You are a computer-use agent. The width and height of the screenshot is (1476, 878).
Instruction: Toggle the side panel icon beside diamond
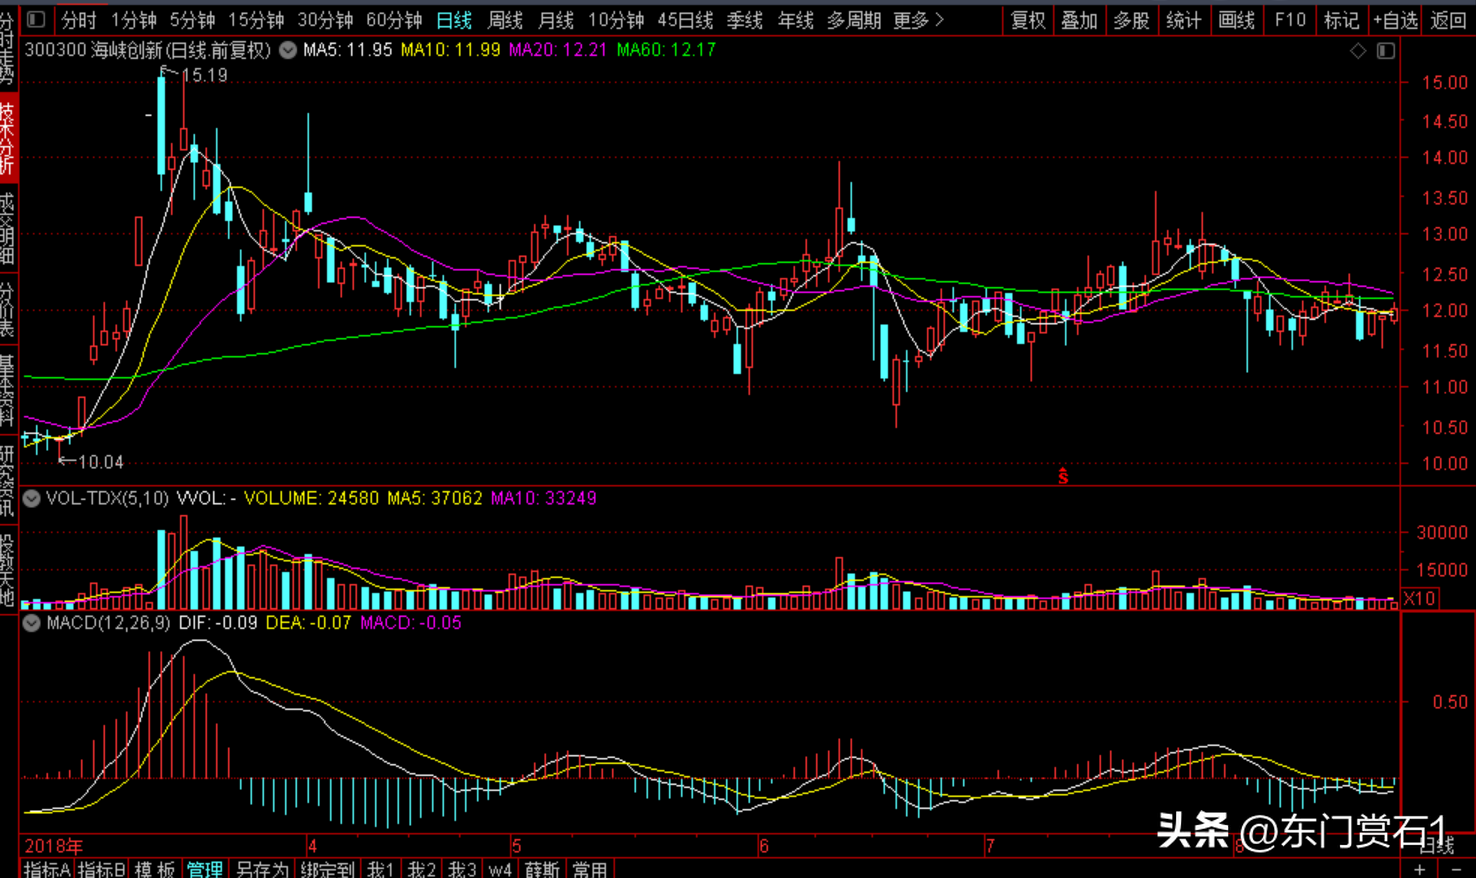click(x=1386, y=51)
